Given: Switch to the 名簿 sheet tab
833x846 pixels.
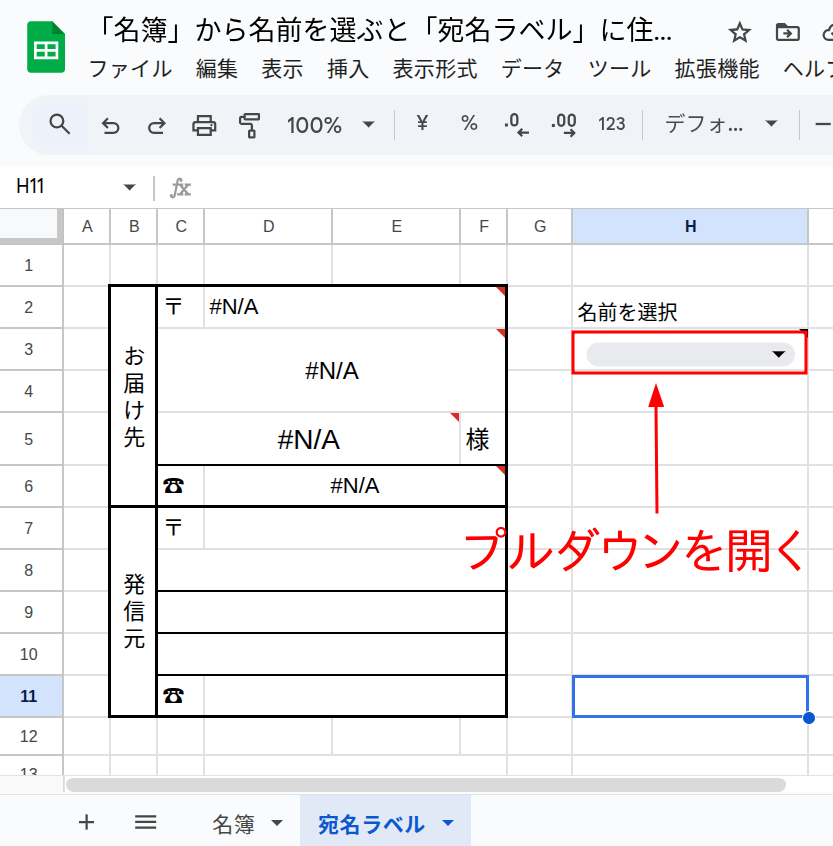Looking at the screenshot, I should coord(233,820).
